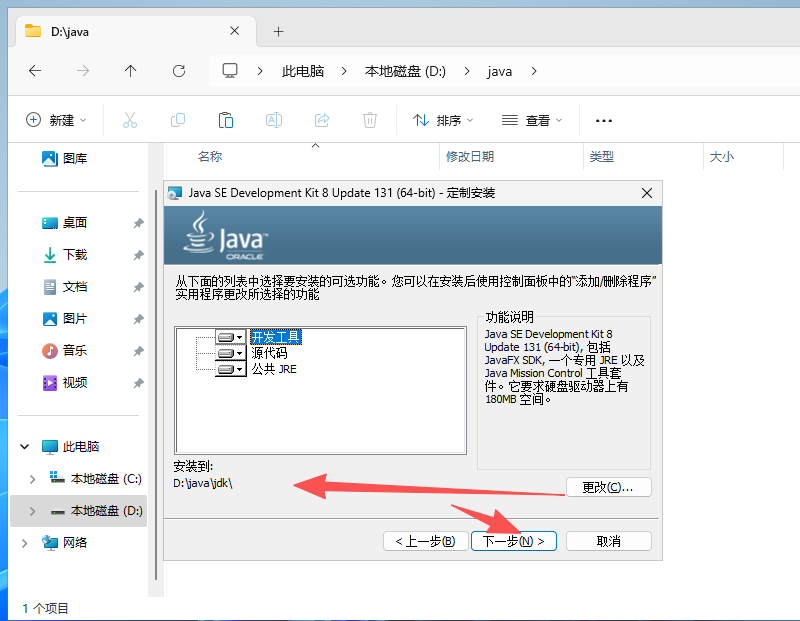Open the three-dot See more menu
This screenshot has width=800, height=621.
(x=604, y=121)
